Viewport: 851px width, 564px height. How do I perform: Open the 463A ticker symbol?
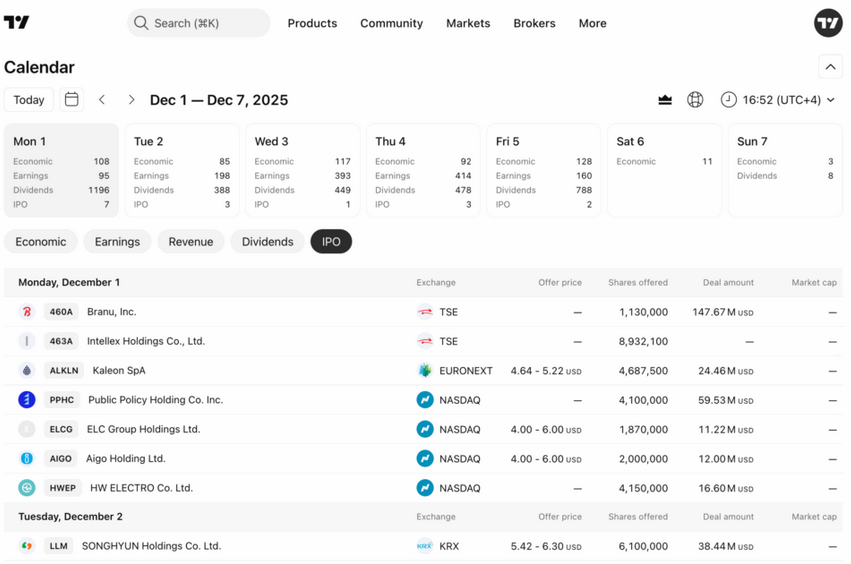[61, 341]
